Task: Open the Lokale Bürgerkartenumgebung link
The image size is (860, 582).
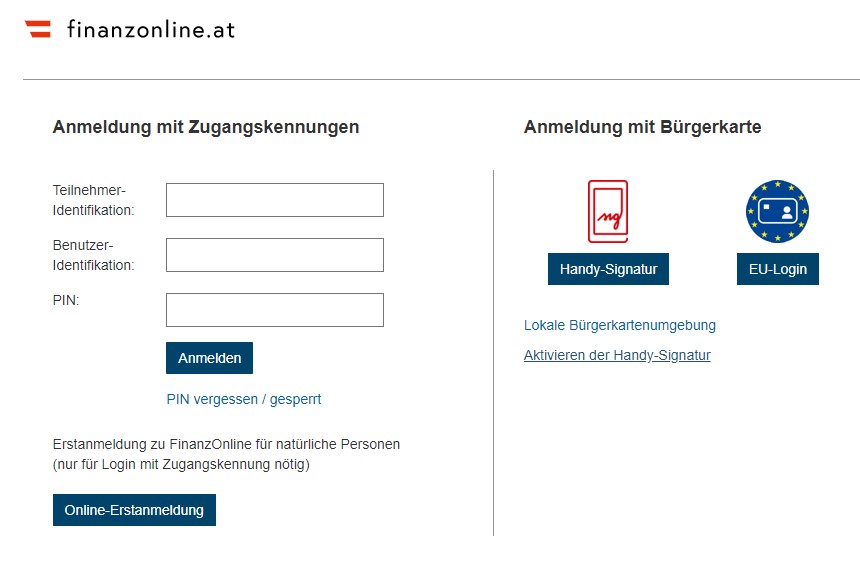Action: click(620, 325)
